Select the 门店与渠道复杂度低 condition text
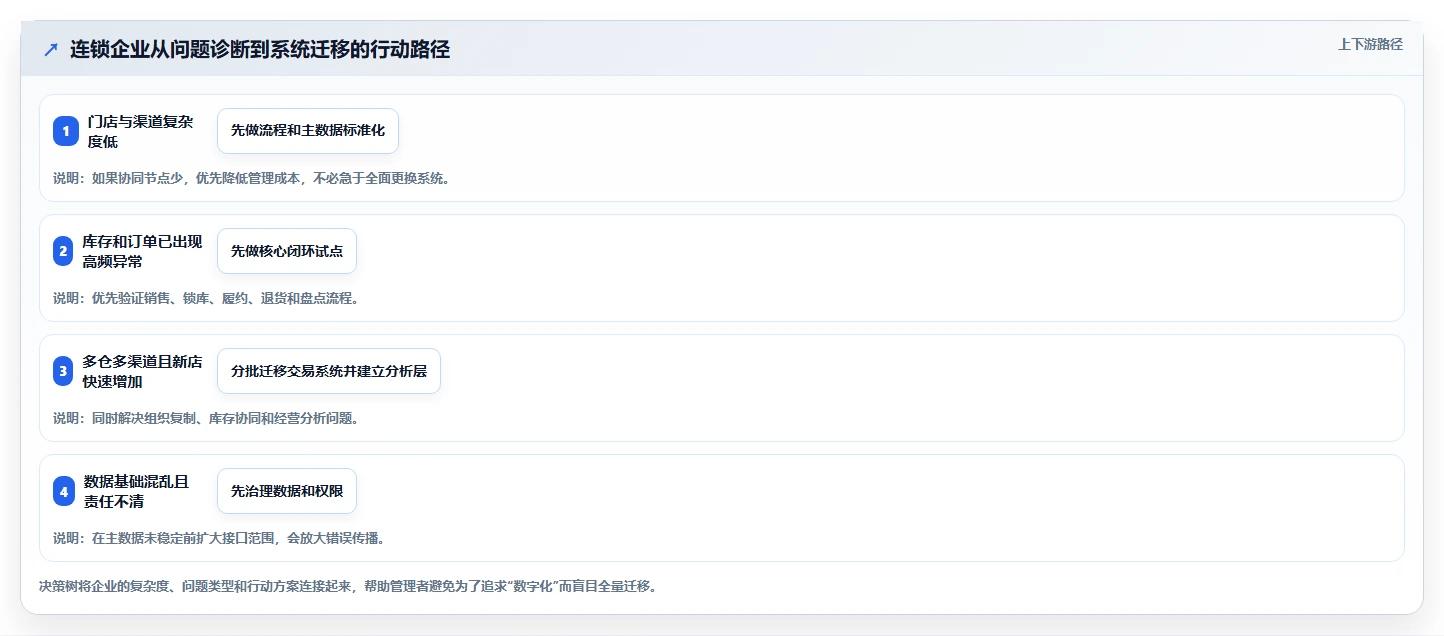1444x636 pixels. pos(141,131)
